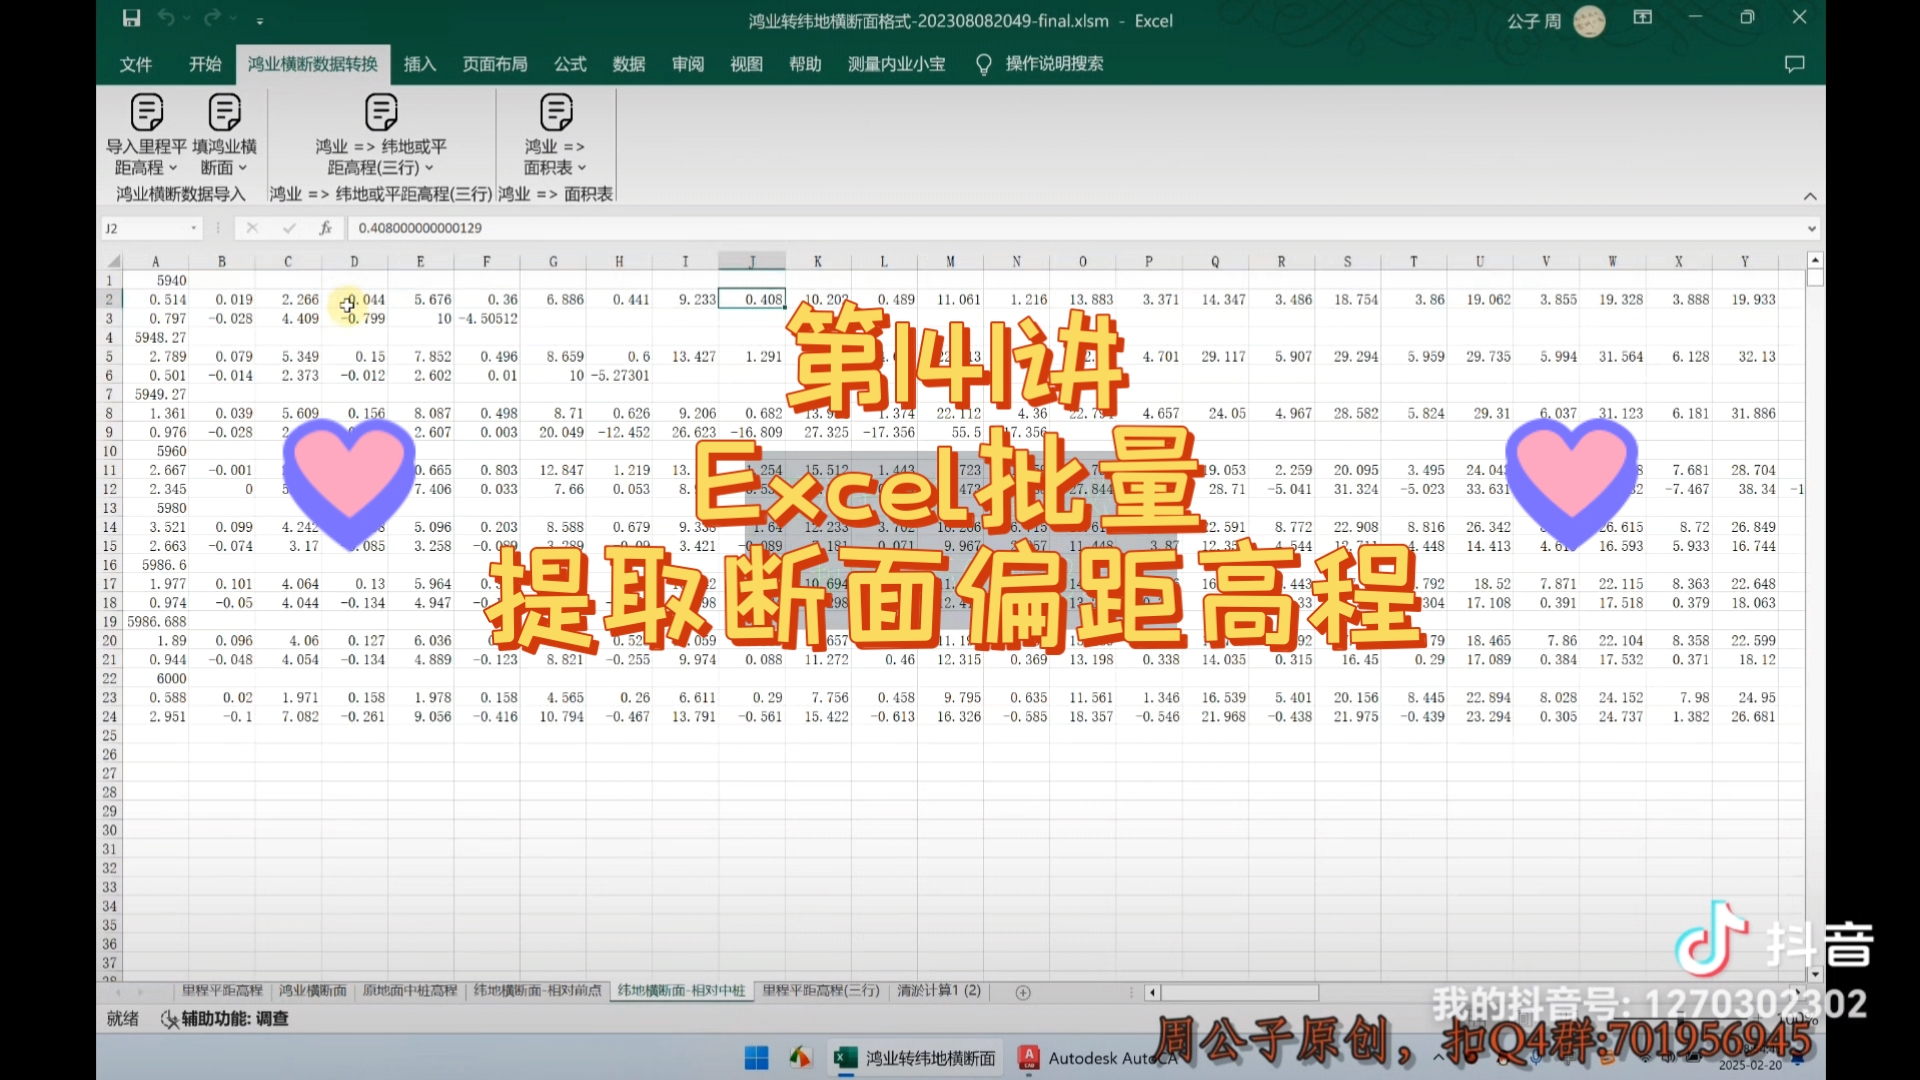This screenshot has height=1080, width=1920.
Task: Click the Save icon on Quick Access Toolbar
Action: [131, 18]
